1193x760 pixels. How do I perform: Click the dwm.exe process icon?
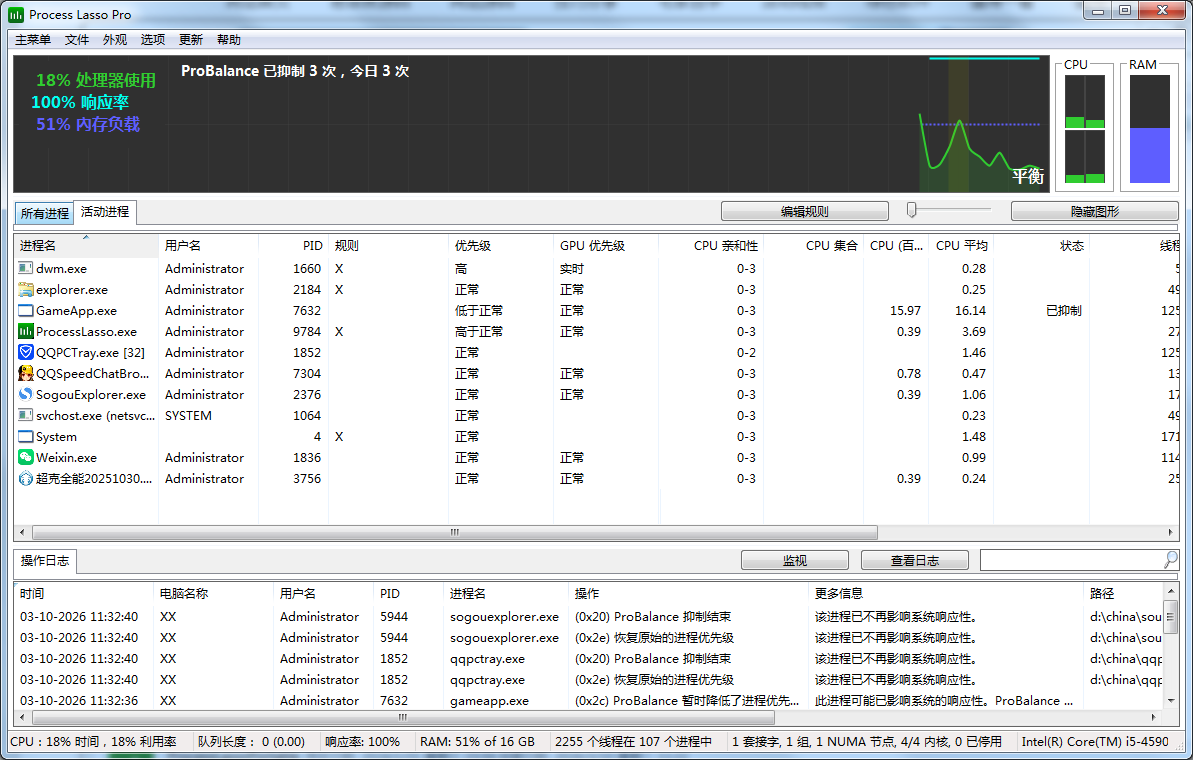tap(26, 269)
